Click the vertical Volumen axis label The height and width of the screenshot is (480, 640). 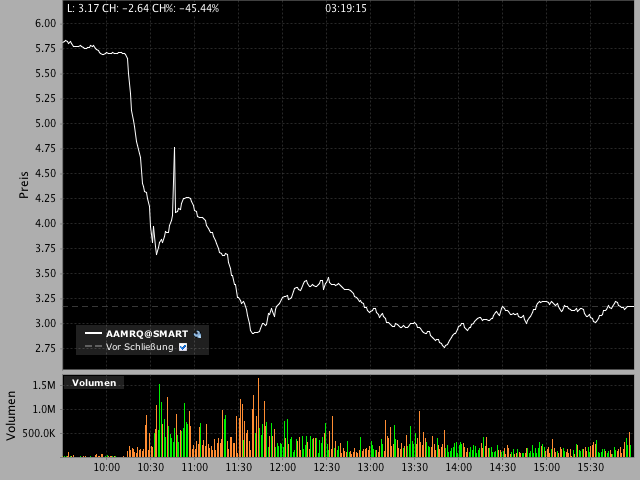coord(11,416)
